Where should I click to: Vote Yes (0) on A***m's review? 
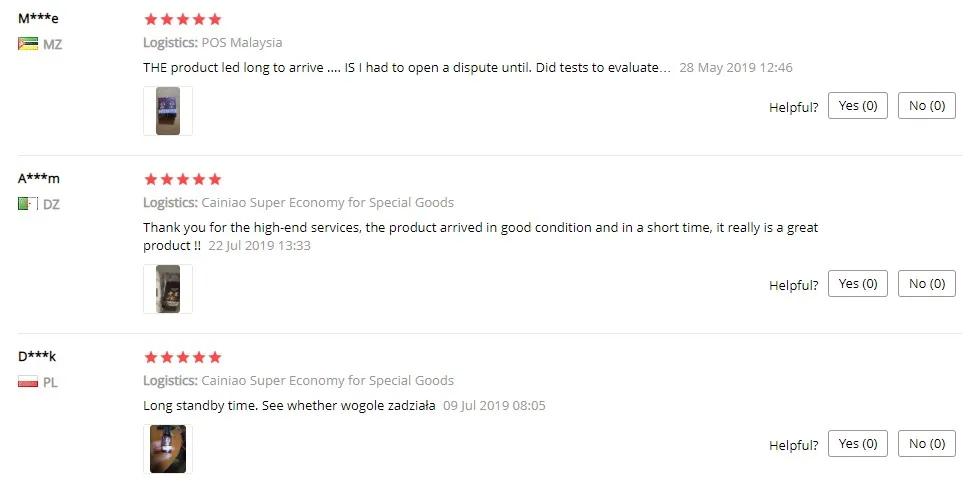pyautogui.click(x=857, y=283)
